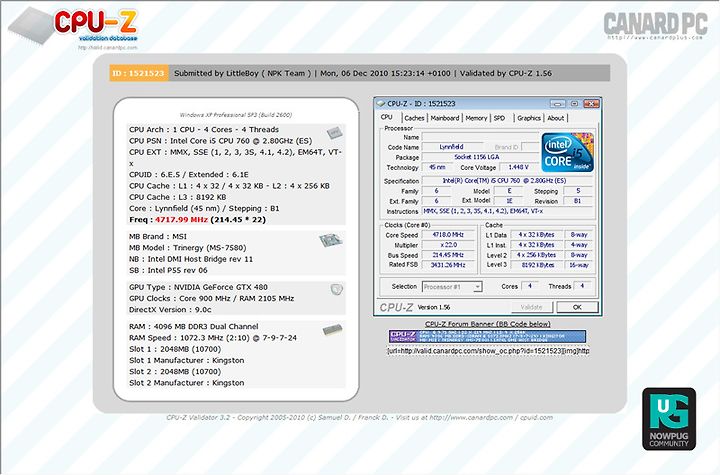Click the Cores count field
The image size is (720, 475).
(x=529, y=286)
